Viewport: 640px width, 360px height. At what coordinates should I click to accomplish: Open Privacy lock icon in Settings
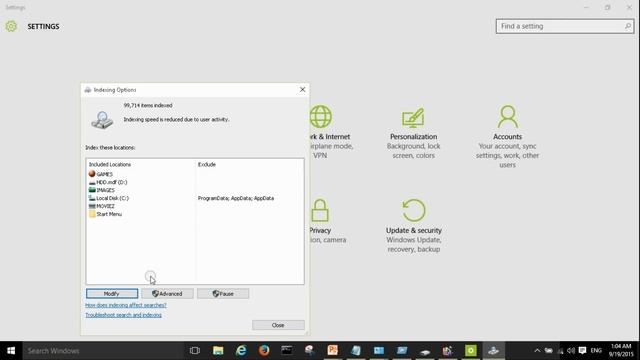coord(320,210)
